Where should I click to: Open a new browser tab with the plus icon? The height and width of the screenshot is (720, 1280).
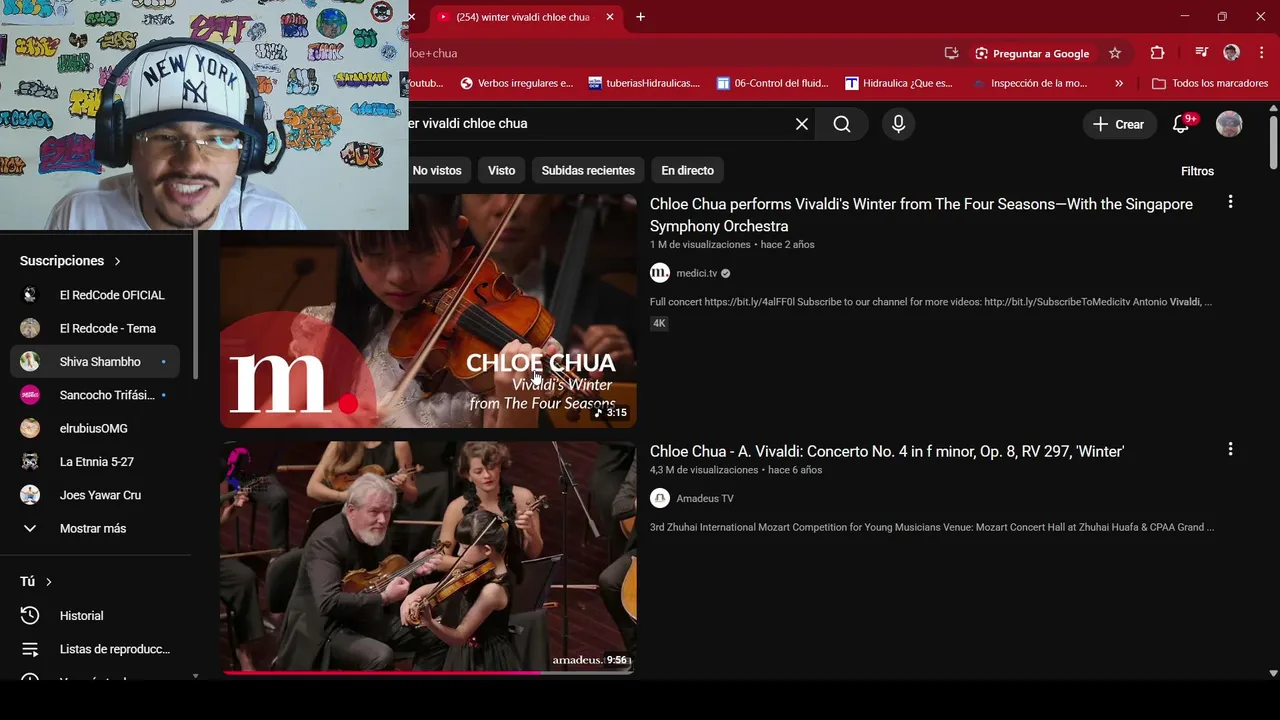coord(640,17)
